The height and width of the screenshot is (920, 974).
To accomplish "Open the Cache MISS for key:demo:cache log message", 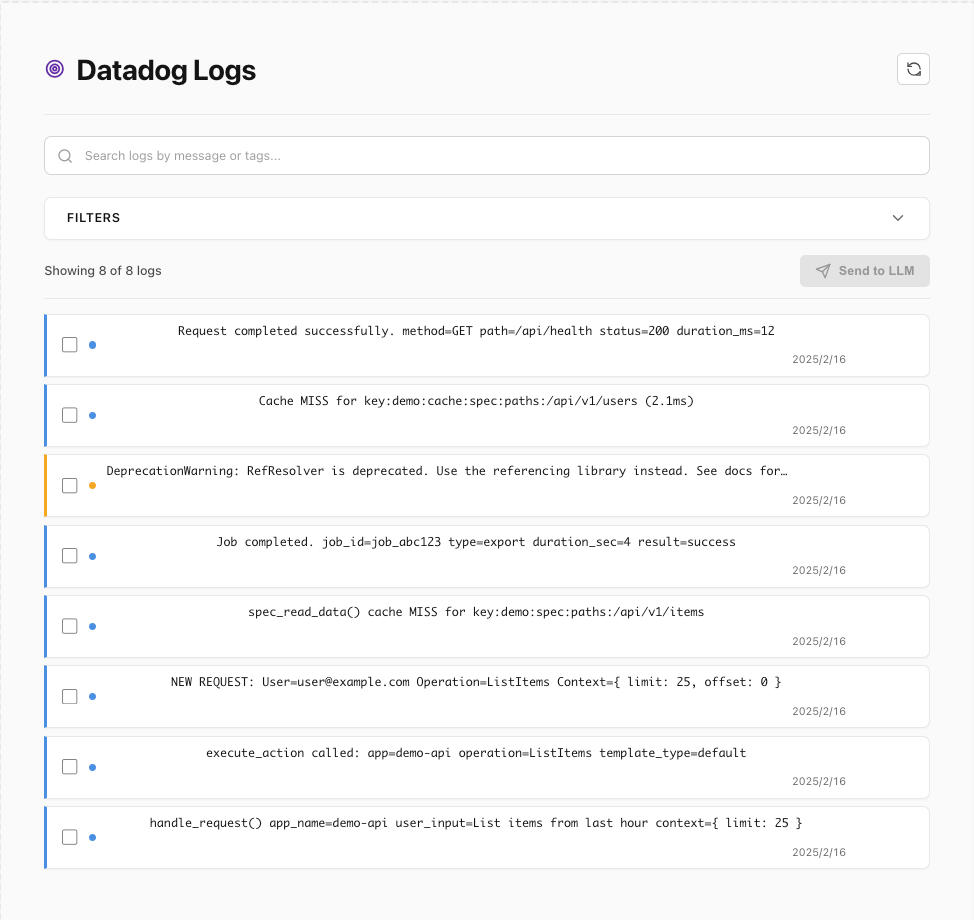I will [476, 401].
